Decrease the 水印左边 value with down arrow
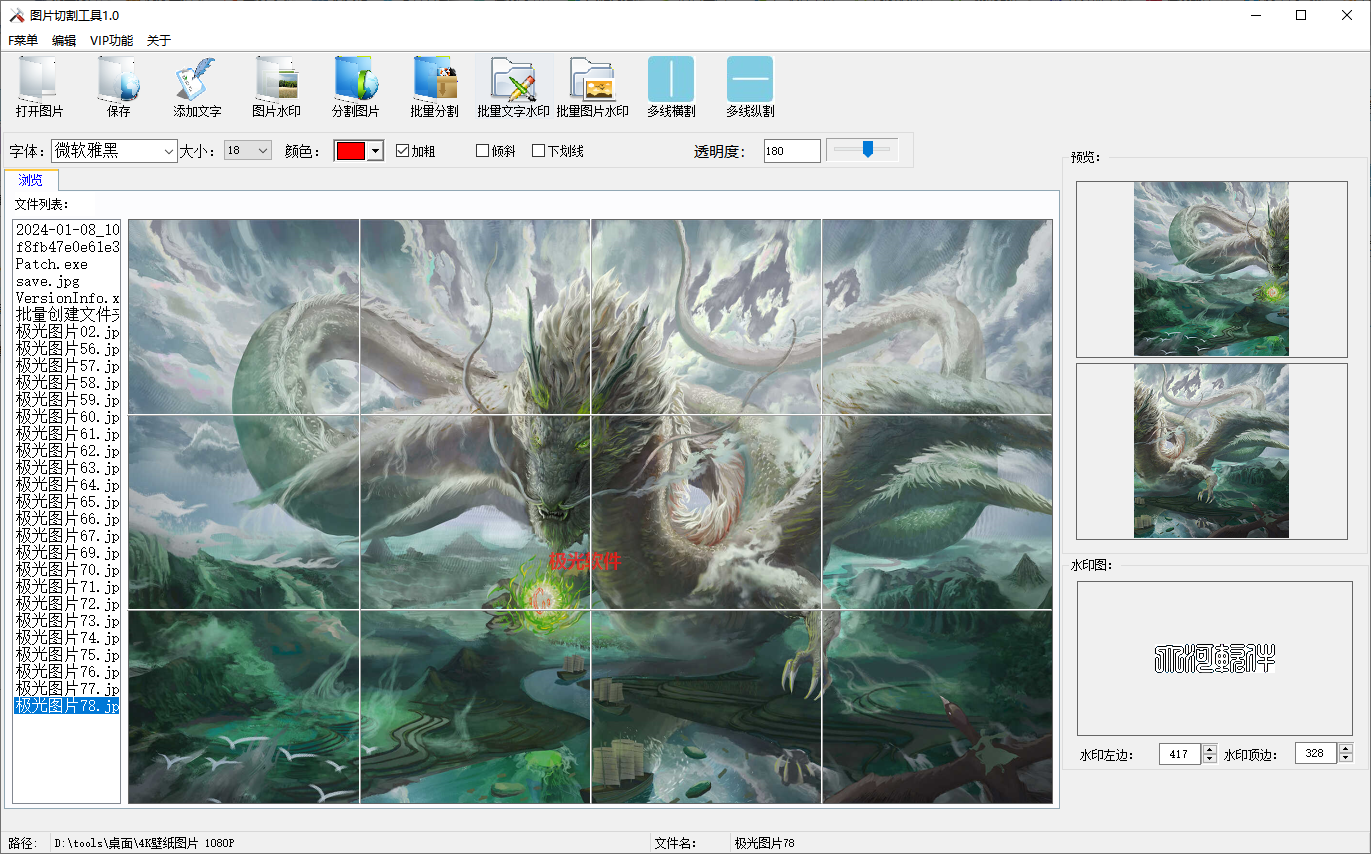 [x=1210, y=759]
